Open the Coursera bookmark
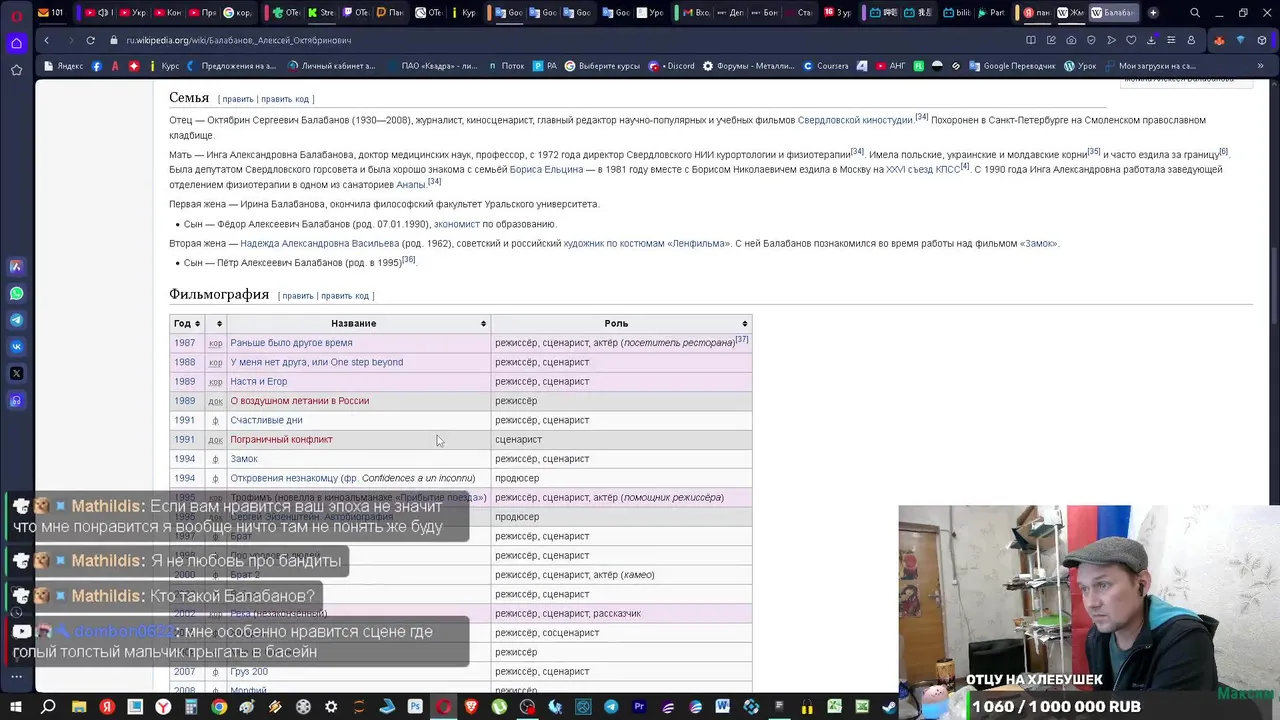1280x720 pixels. [827, 66]
